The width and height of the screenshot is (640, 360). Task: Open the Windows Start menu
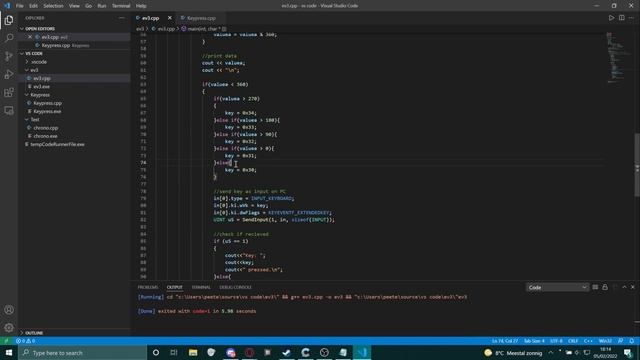coord(9,353)
